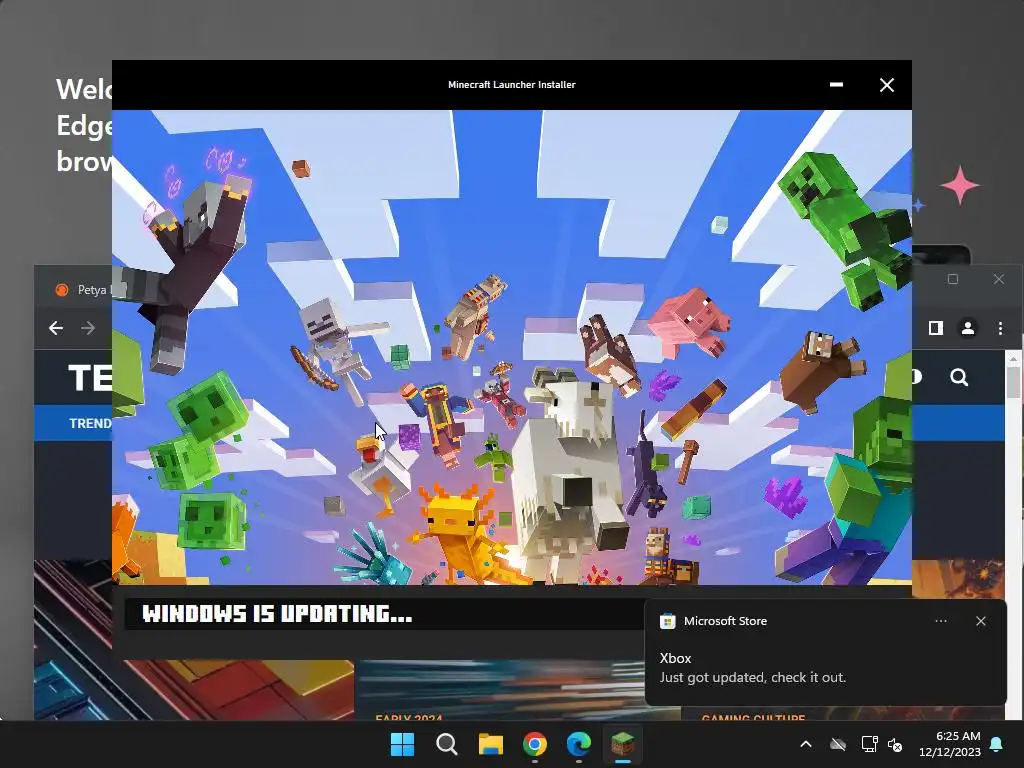Image resolution: width=1024 pixels, height=768 pixels.
Task: Open Chrome three-dot menu
Action: pyautogui.click(x=1000, y=328)
